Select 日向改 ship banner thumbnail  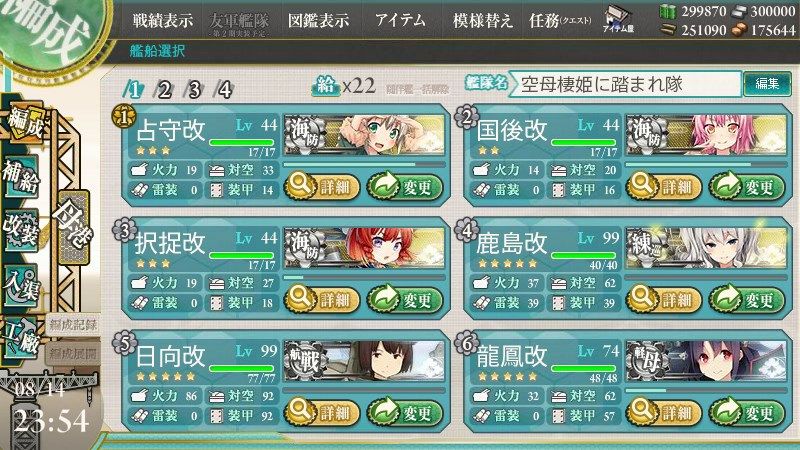(364, 361)
